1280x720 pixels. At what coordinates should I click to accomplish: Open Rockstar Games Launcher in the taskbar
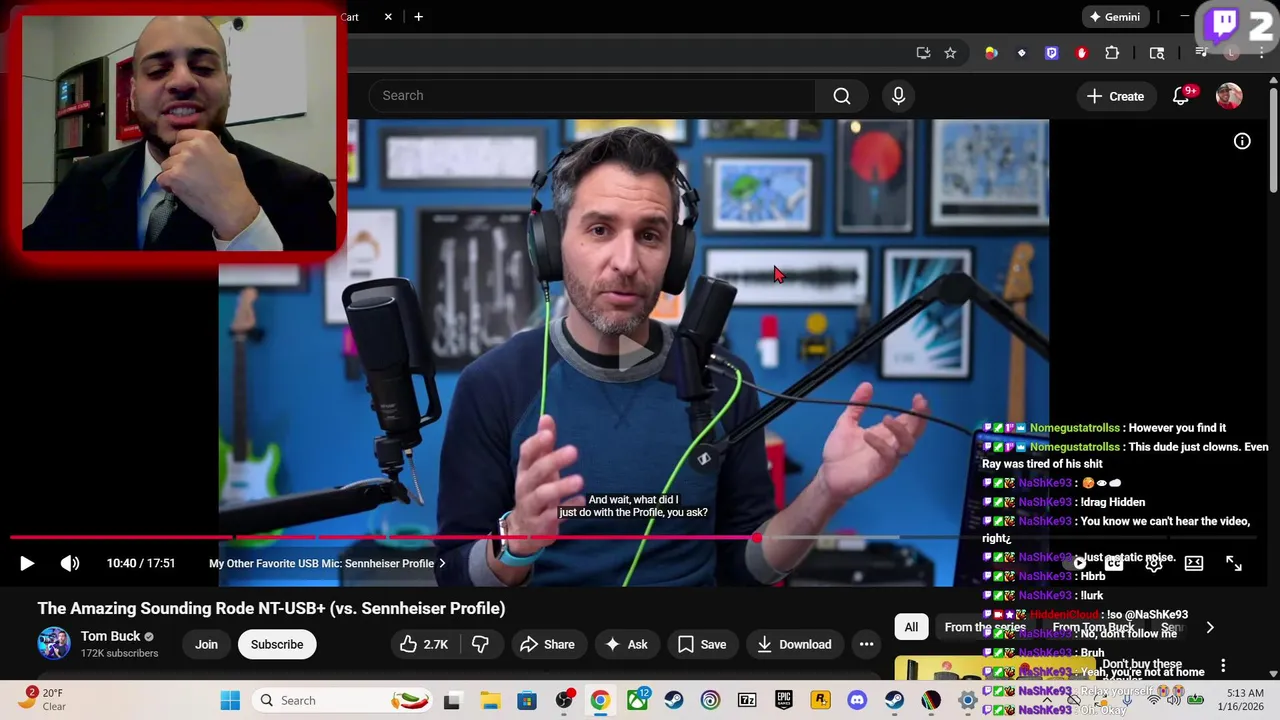click(821, 700)
